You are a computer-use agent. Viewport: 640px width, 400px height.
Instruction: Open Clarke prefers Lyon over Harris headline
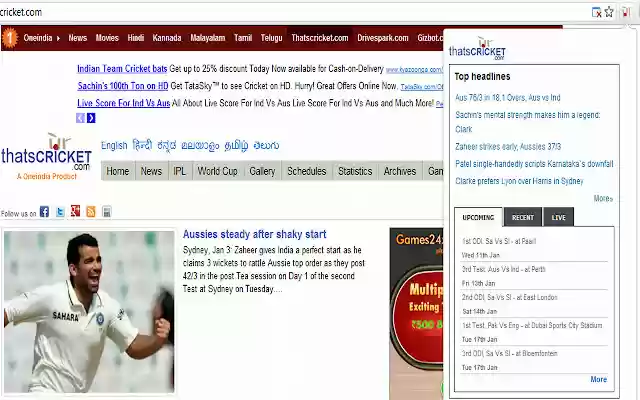(519, 181)
